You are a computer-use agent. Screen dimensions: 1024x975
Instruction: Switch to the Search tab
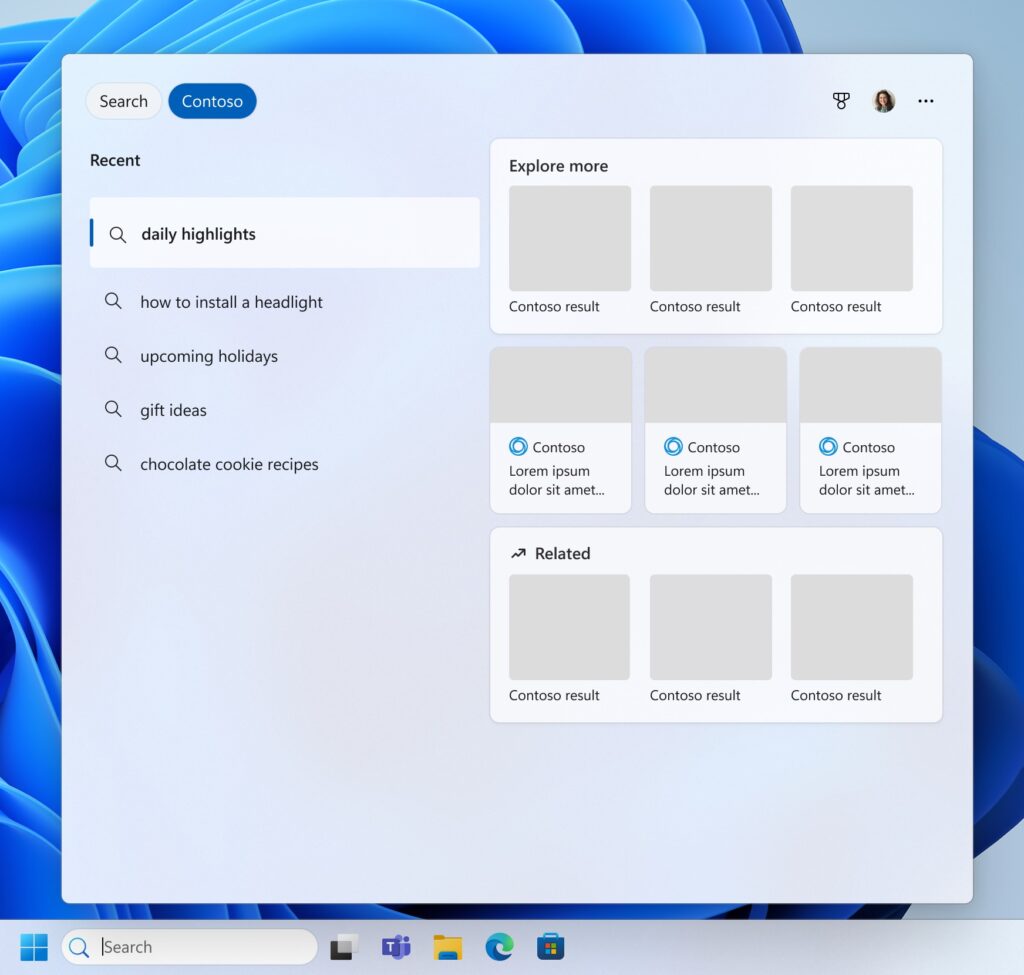(123, 100)
